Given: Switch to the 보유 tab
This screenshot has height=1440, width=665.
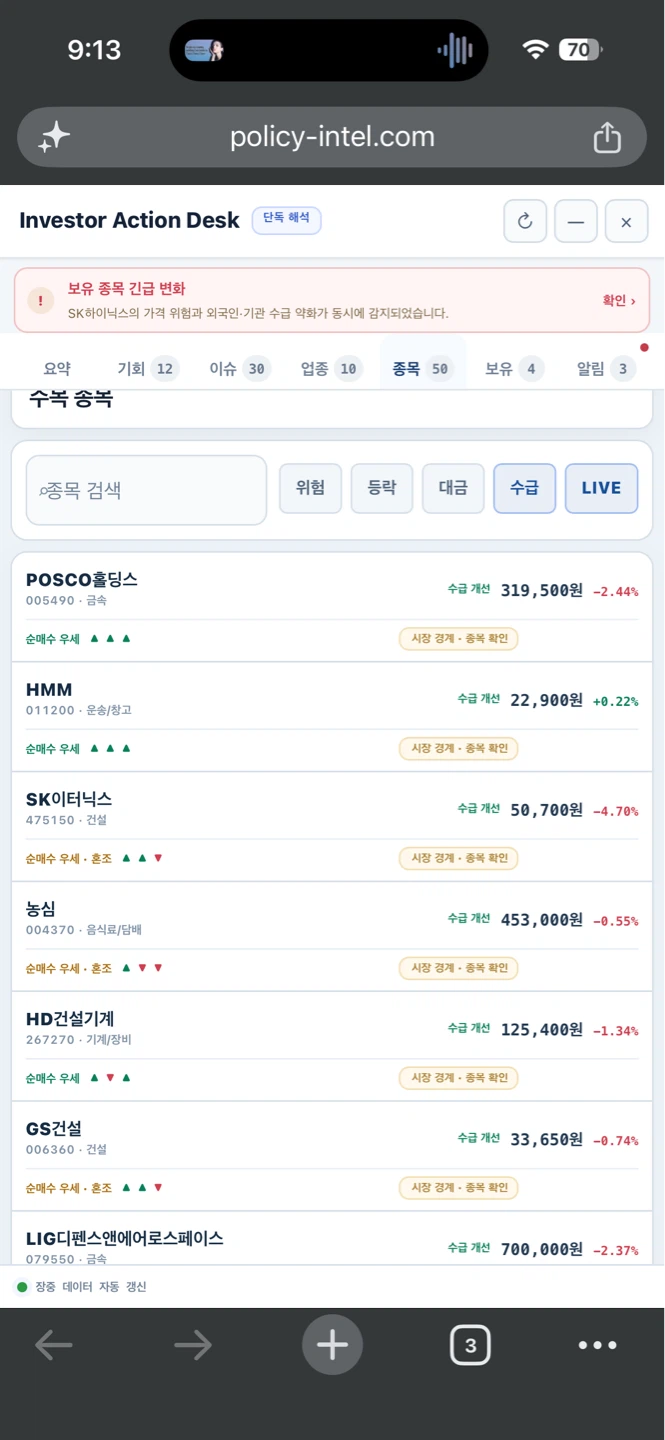Looking at the screenshot, I should (x=513, y=369).
